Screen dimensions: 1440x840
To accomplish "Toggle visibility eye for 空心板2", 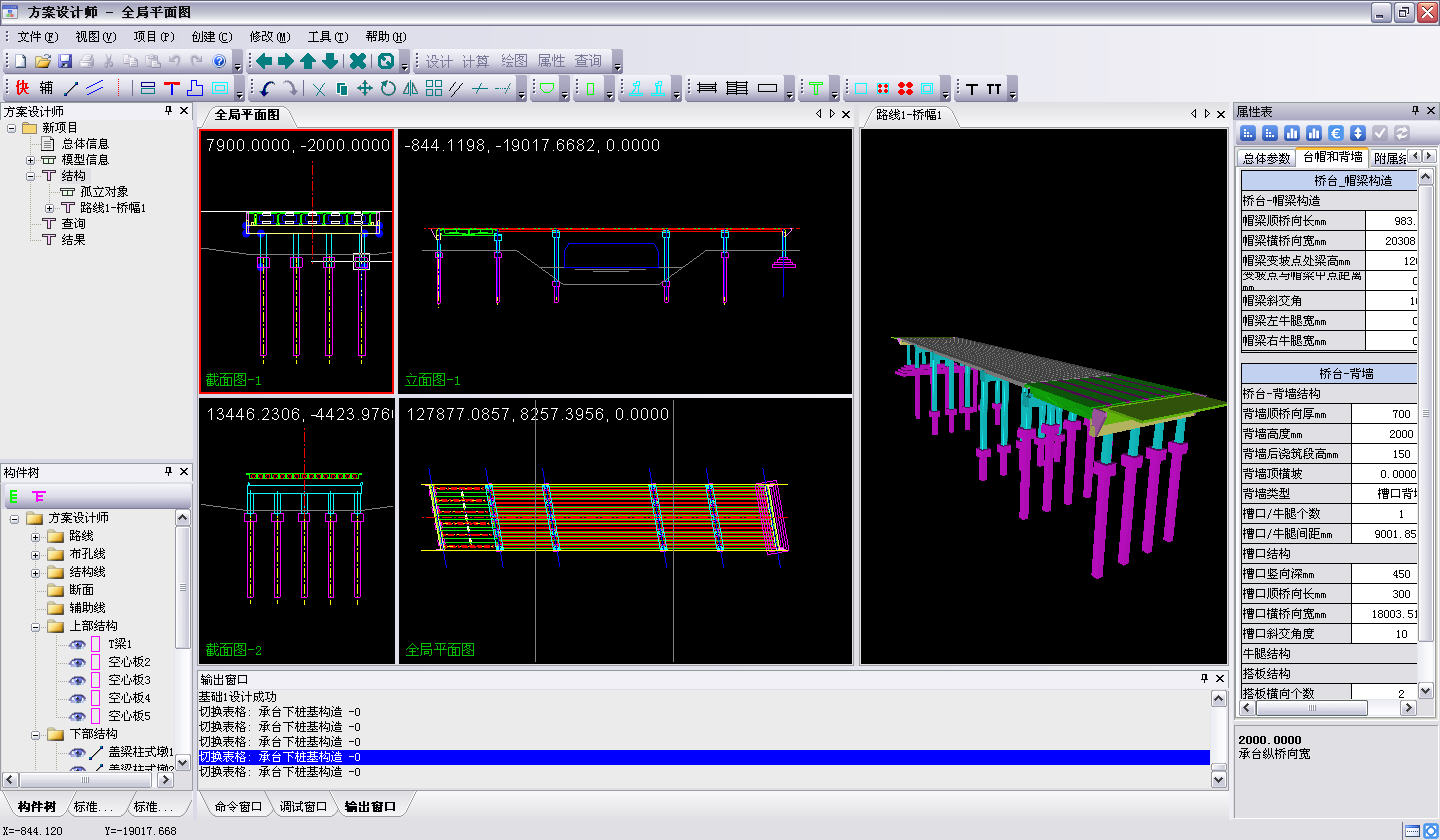I will coord(77,662).
